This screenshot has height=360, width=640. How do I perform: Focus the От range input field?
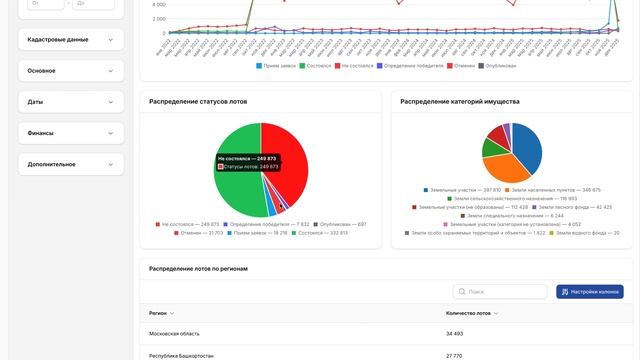tap(46, 4)
